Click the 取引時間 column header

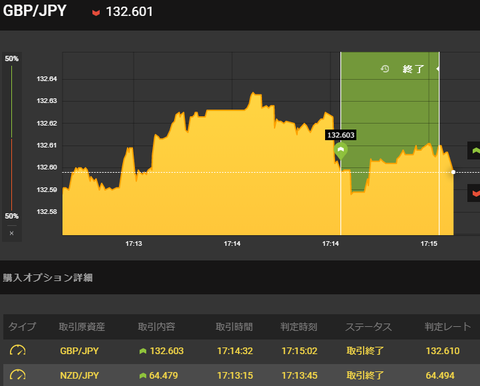click(x=234, y=327)
